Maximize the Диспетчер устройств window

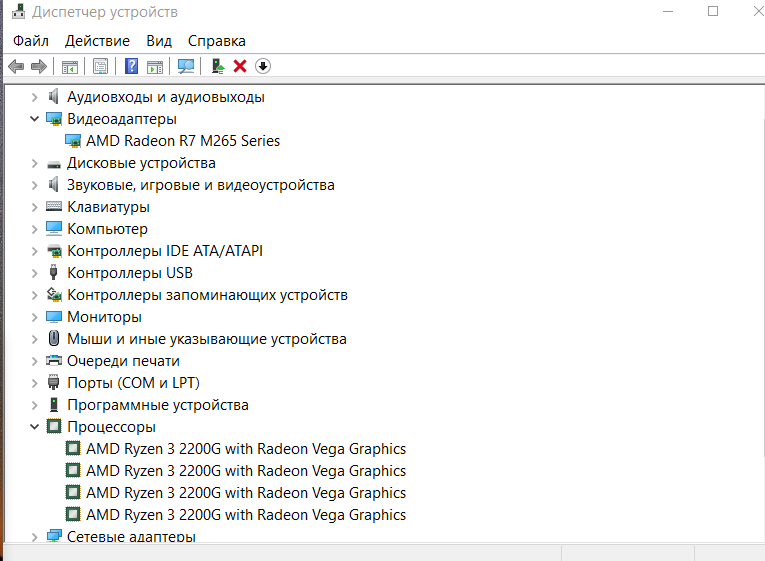pyautogui.click(x=713, y=11)
